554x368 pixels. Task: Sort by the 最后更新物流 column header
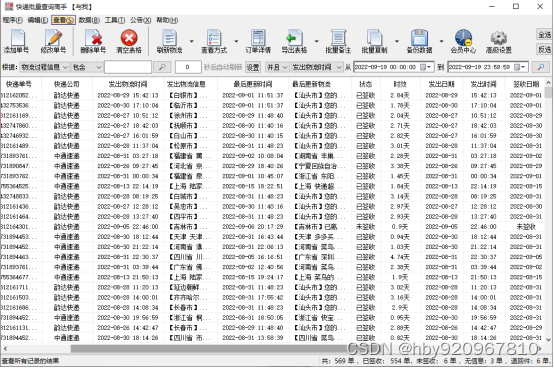pos(312,84)
